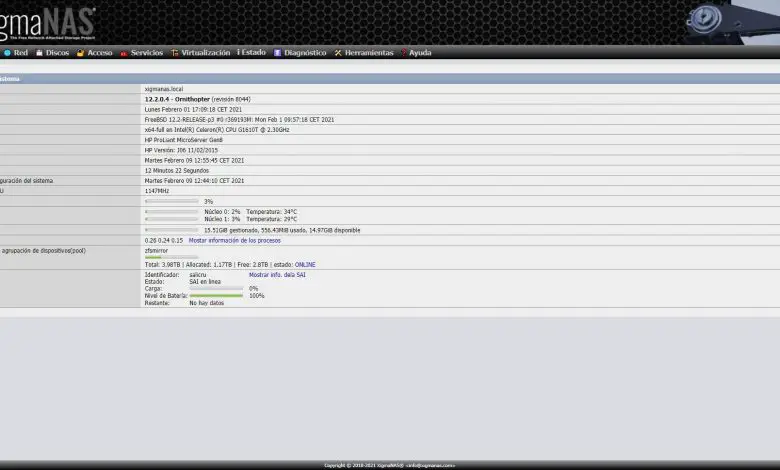Click the red question mark Ayuda icon
The height and width of the screenshot is (470, 780).
(404, 53)
